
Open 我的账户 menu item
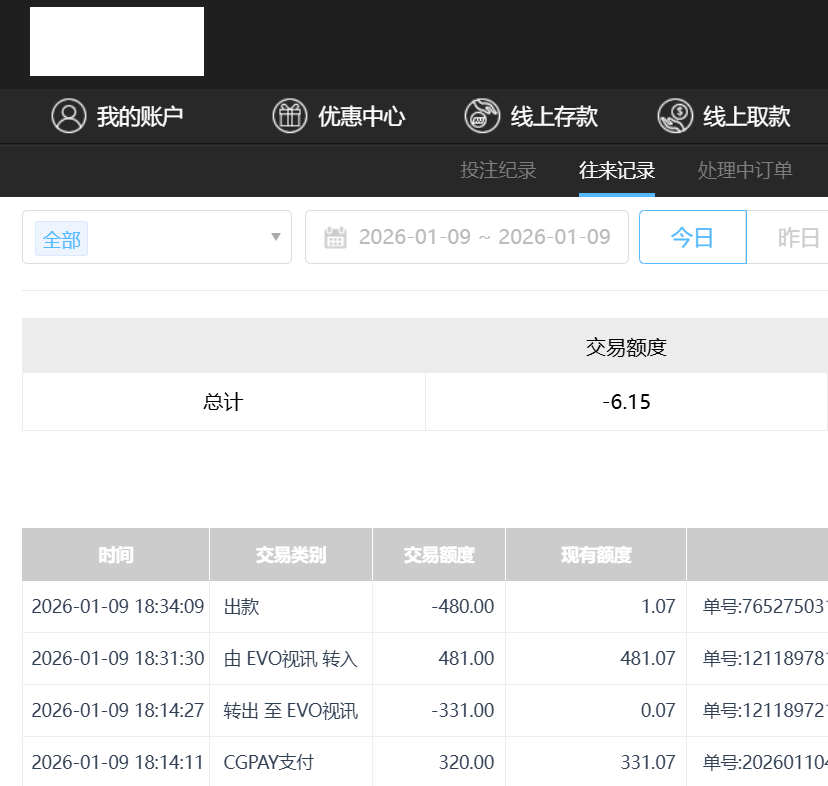click(x=139, y=117)
